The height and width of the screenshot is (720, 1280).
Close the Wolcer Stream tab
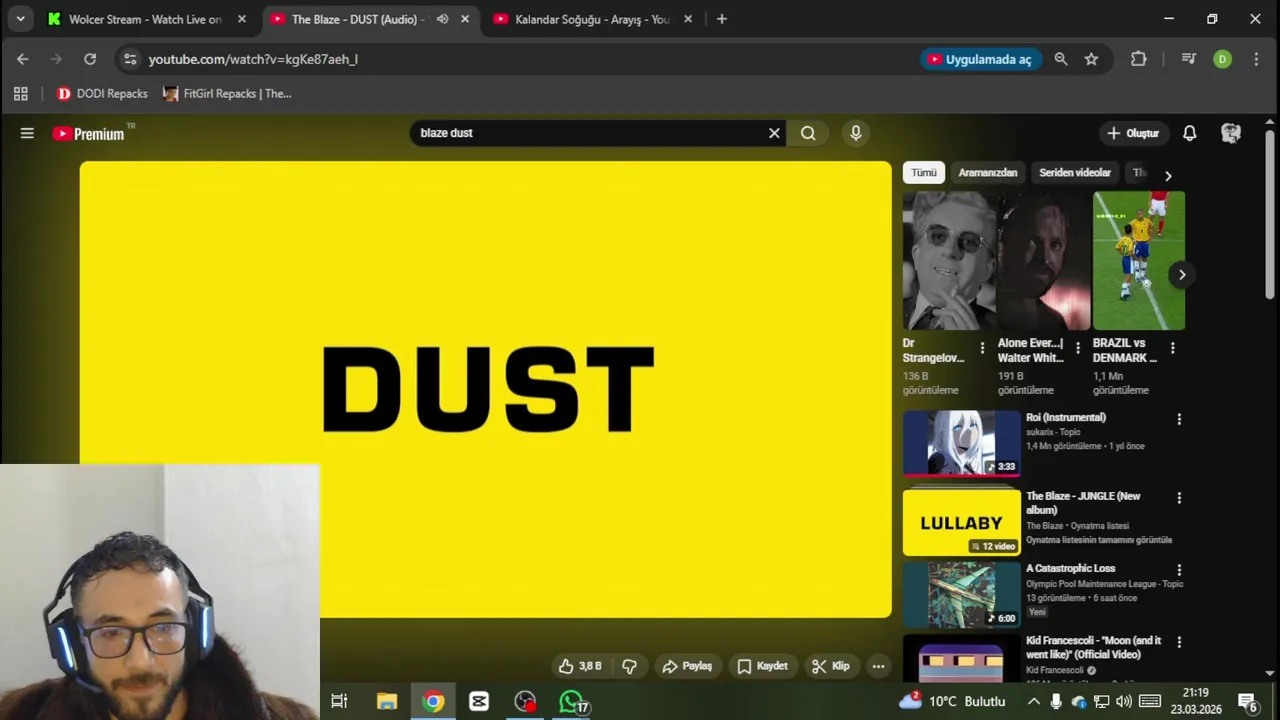241,19
